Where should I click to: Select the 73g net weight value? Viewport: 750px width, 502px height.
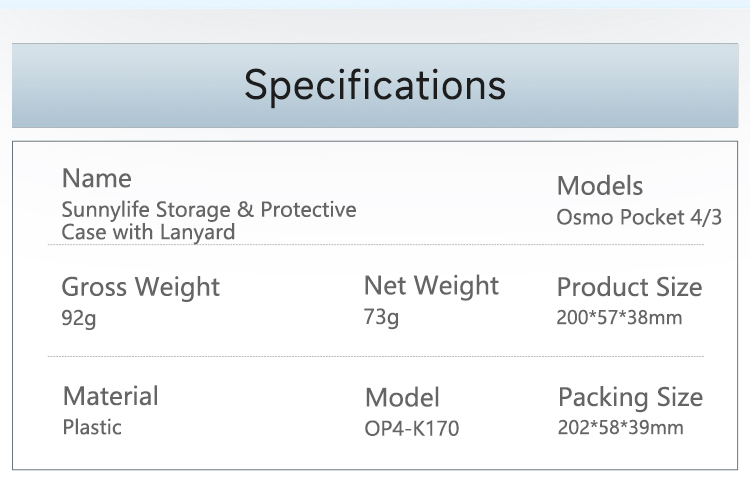[381, 318]
